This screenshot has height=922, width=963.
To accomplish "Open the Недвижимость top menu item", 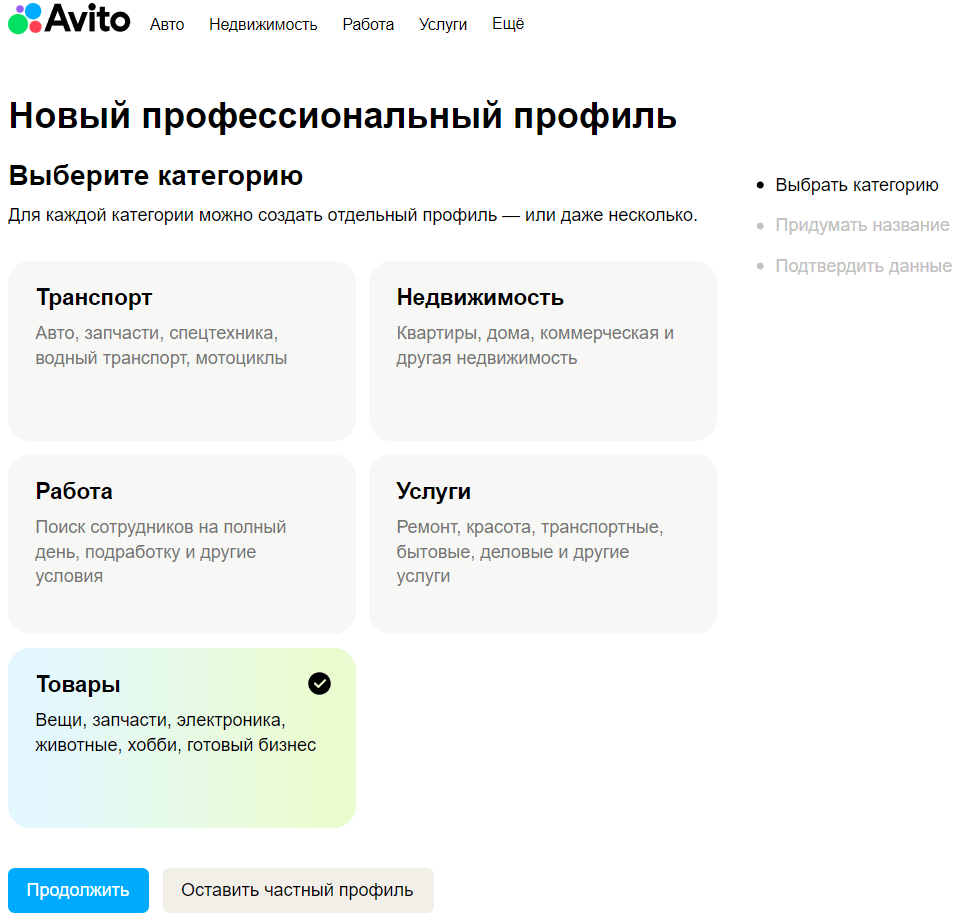I will pos(263,25).
